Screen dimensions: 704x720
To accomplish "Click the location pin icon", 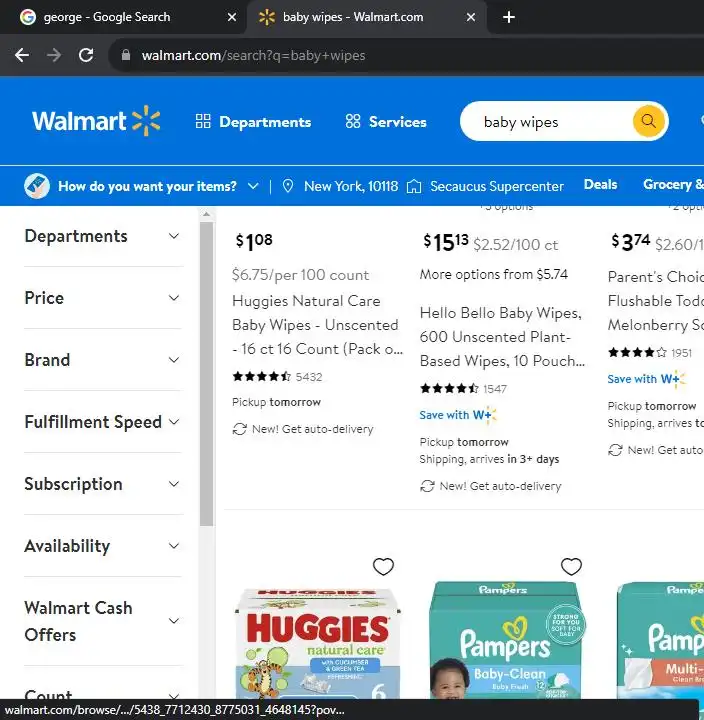I will click(288, 186).
